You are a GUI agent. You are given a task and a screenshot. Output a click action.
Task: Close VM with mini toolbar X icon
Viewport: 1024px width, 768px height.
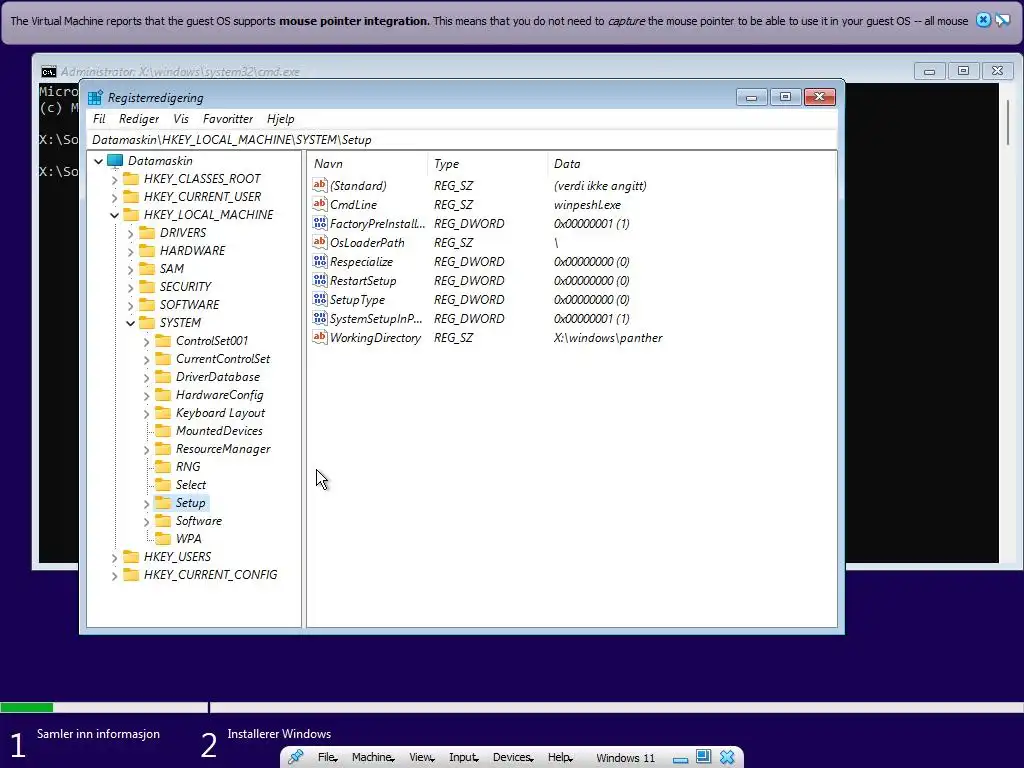click(727, 757)
